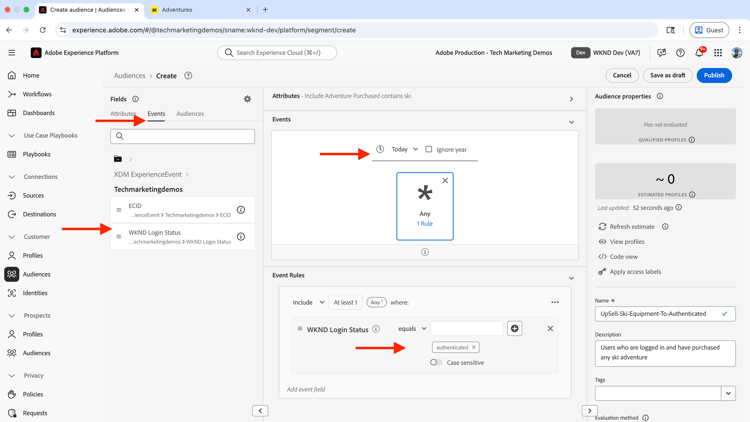The width and height of the screenshot is (750, 422).
Task: Reload the browser page
Action: [x=43, y=30]
